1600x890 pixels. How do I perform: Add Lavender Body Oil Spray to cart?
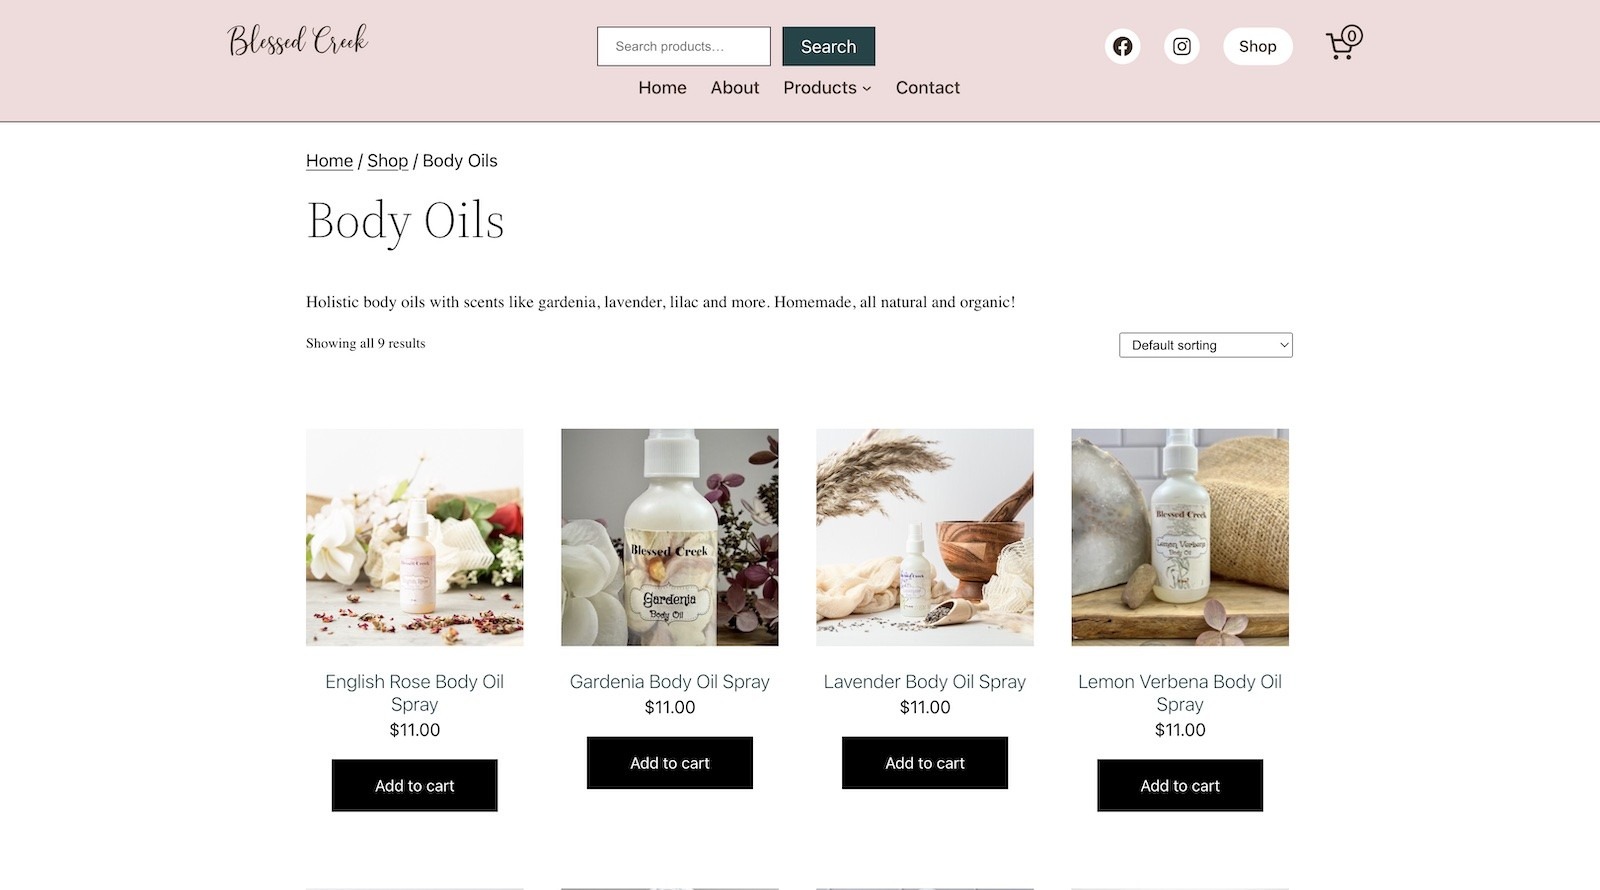[925, 763]
